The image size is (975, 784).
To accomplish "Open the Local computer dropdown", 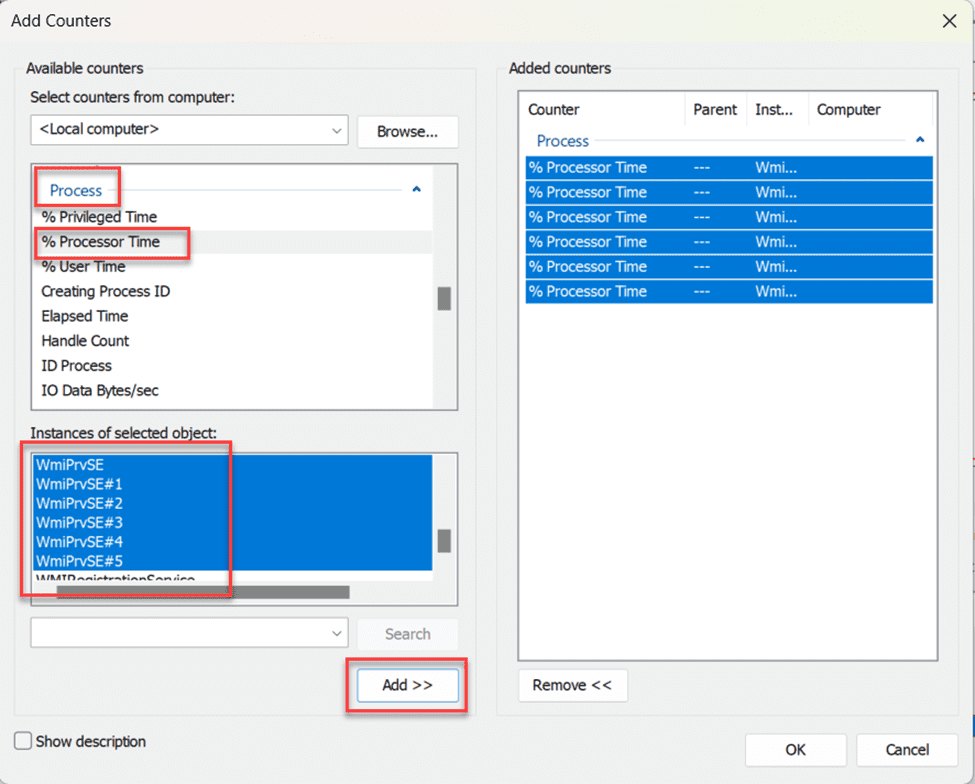I will 189,130.
